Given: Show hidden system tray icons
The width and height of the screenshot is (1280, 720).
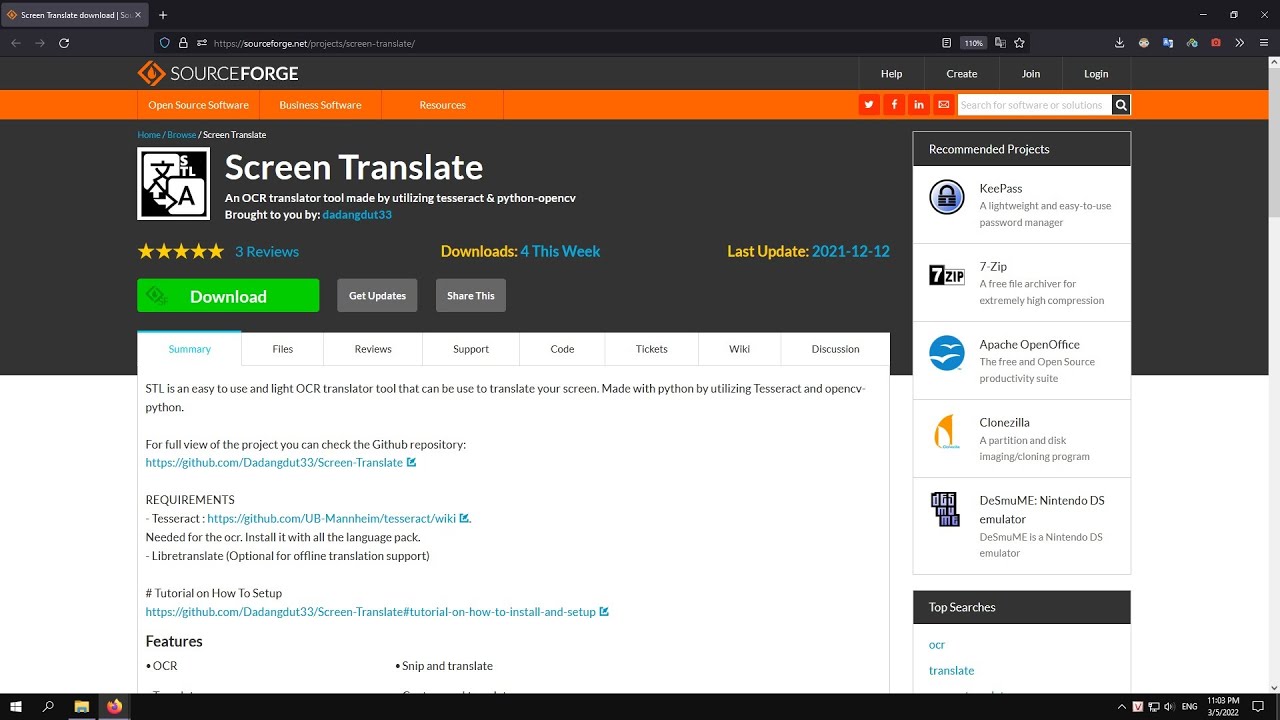Looking at the screenshot, I should 1122,707.
